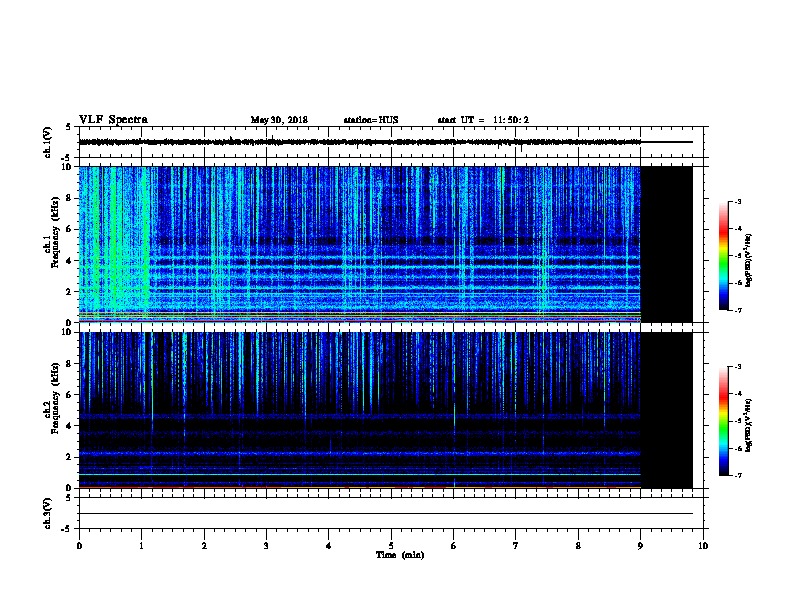
Task: Click time axis tick label "9"
Action: pyautogui.click(x=640, y=546)
